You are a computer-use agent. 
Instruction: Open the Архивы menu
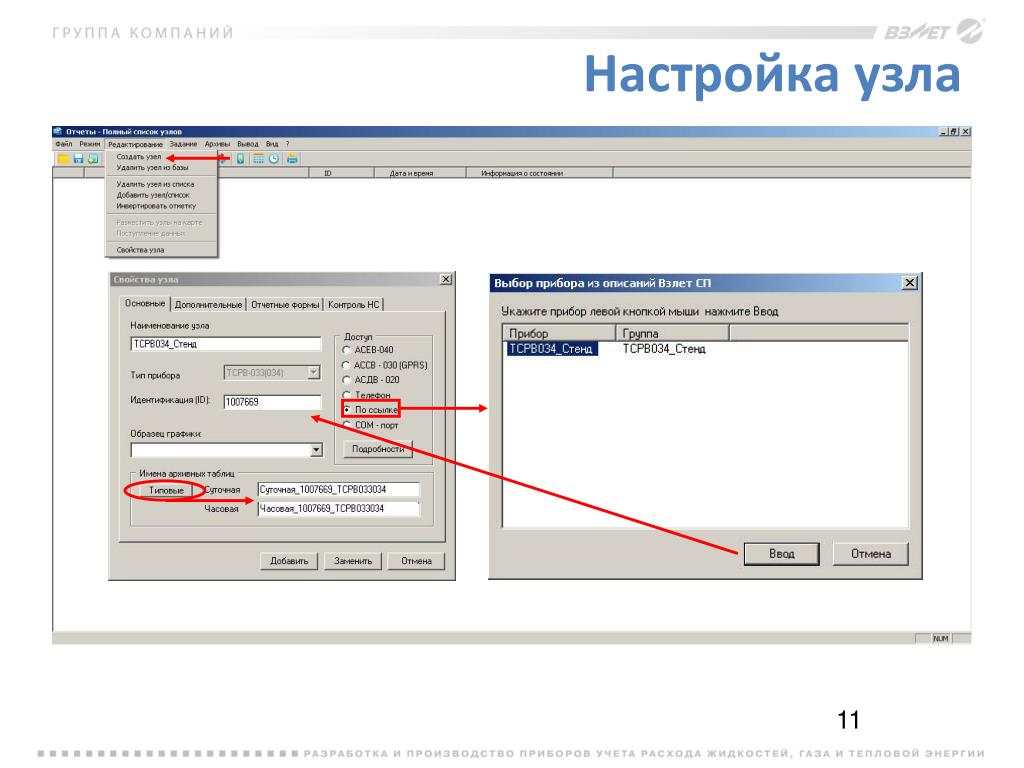(x=217, y=144)
